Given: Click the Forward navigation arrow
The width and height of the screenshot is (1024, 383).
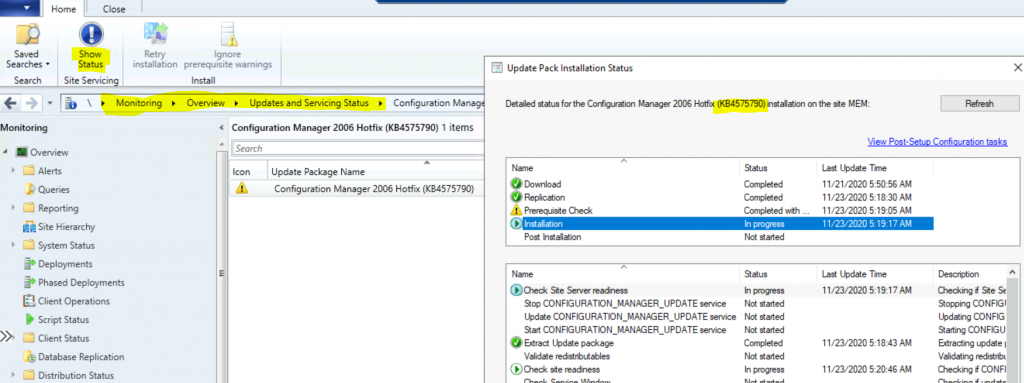Looking at the screenshot, I should click(x=31, y=103).
